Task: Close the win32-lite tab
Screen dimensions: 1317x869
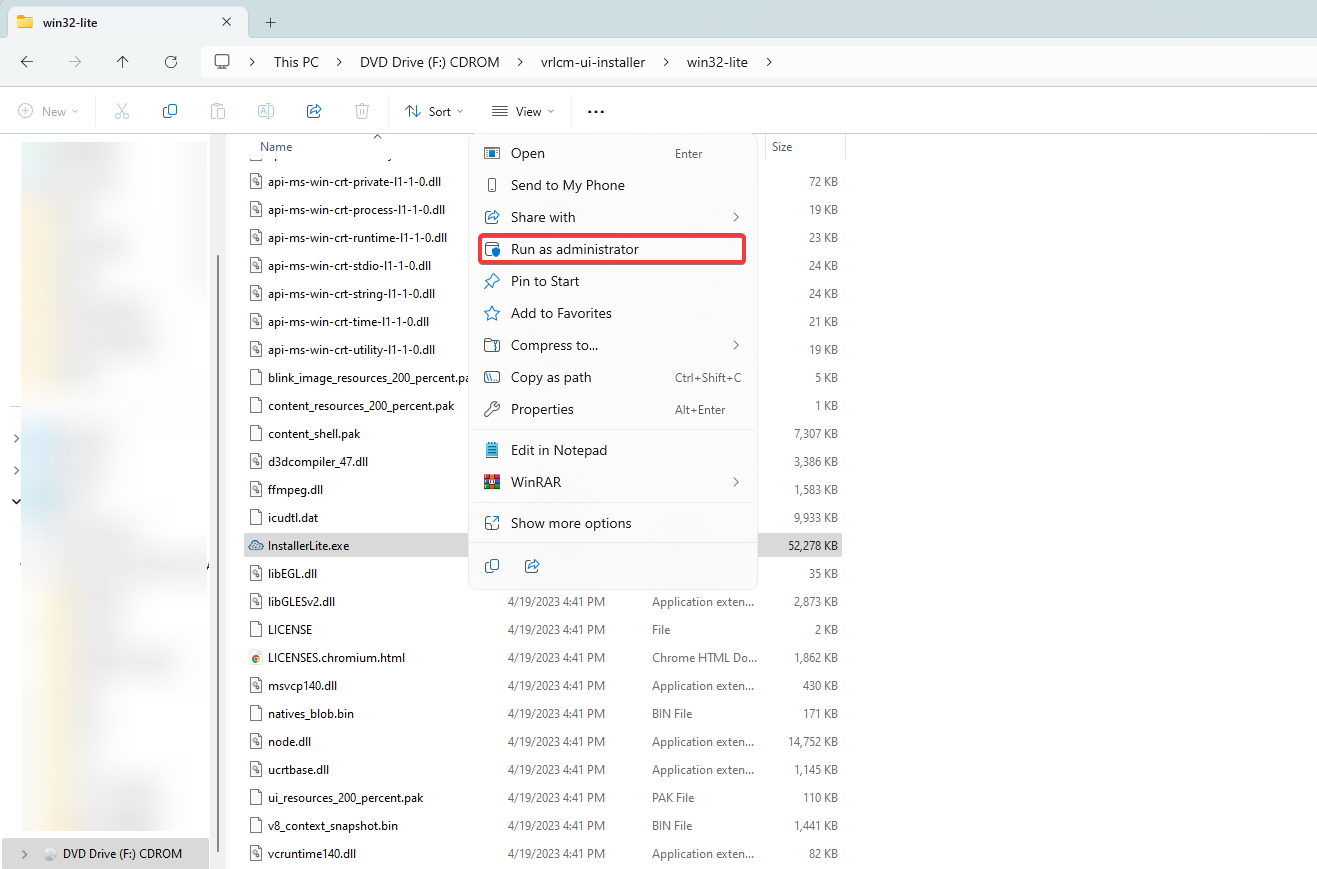Action: click(x=227, y=22)
